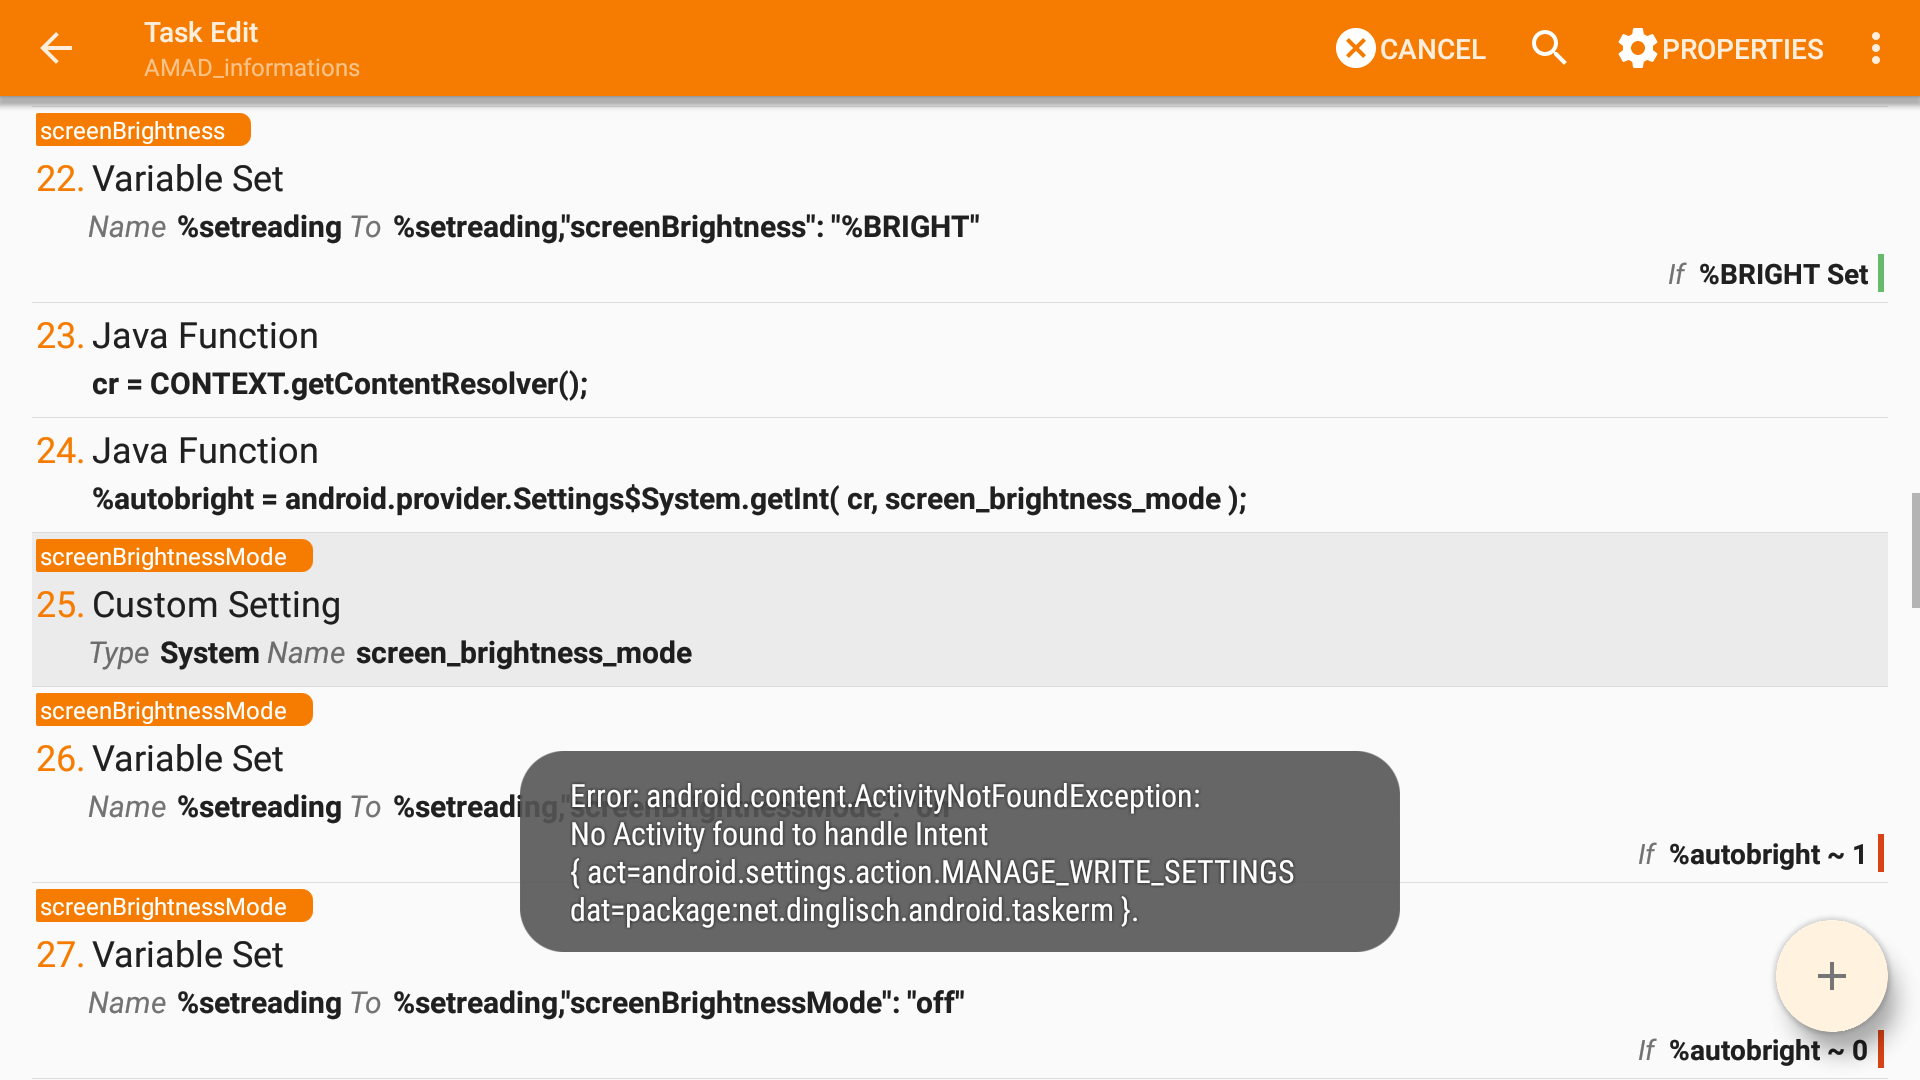Viewport: 1920px width, 1080px height.
Task: Click the screenBrightness label tag
Action: [x=142, y=131]
